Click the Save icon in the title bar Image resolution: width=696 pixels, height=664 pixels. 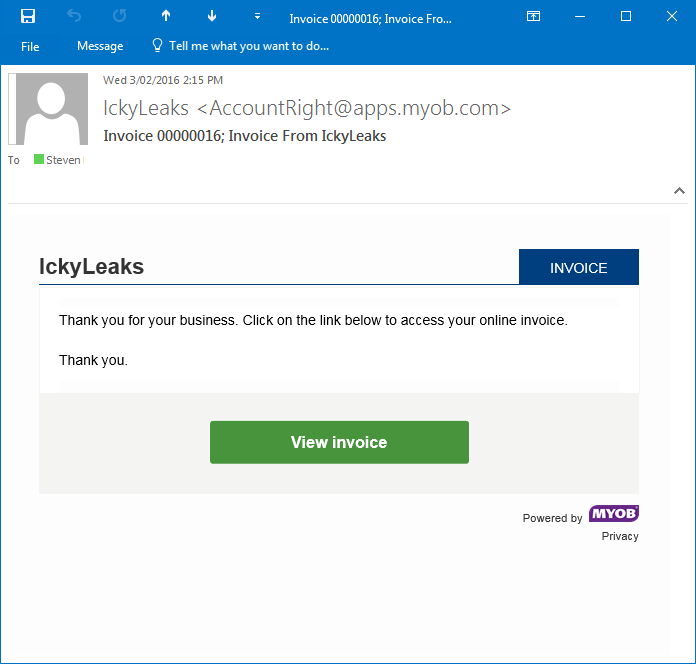pyautogui.click(x=28, y=16)
